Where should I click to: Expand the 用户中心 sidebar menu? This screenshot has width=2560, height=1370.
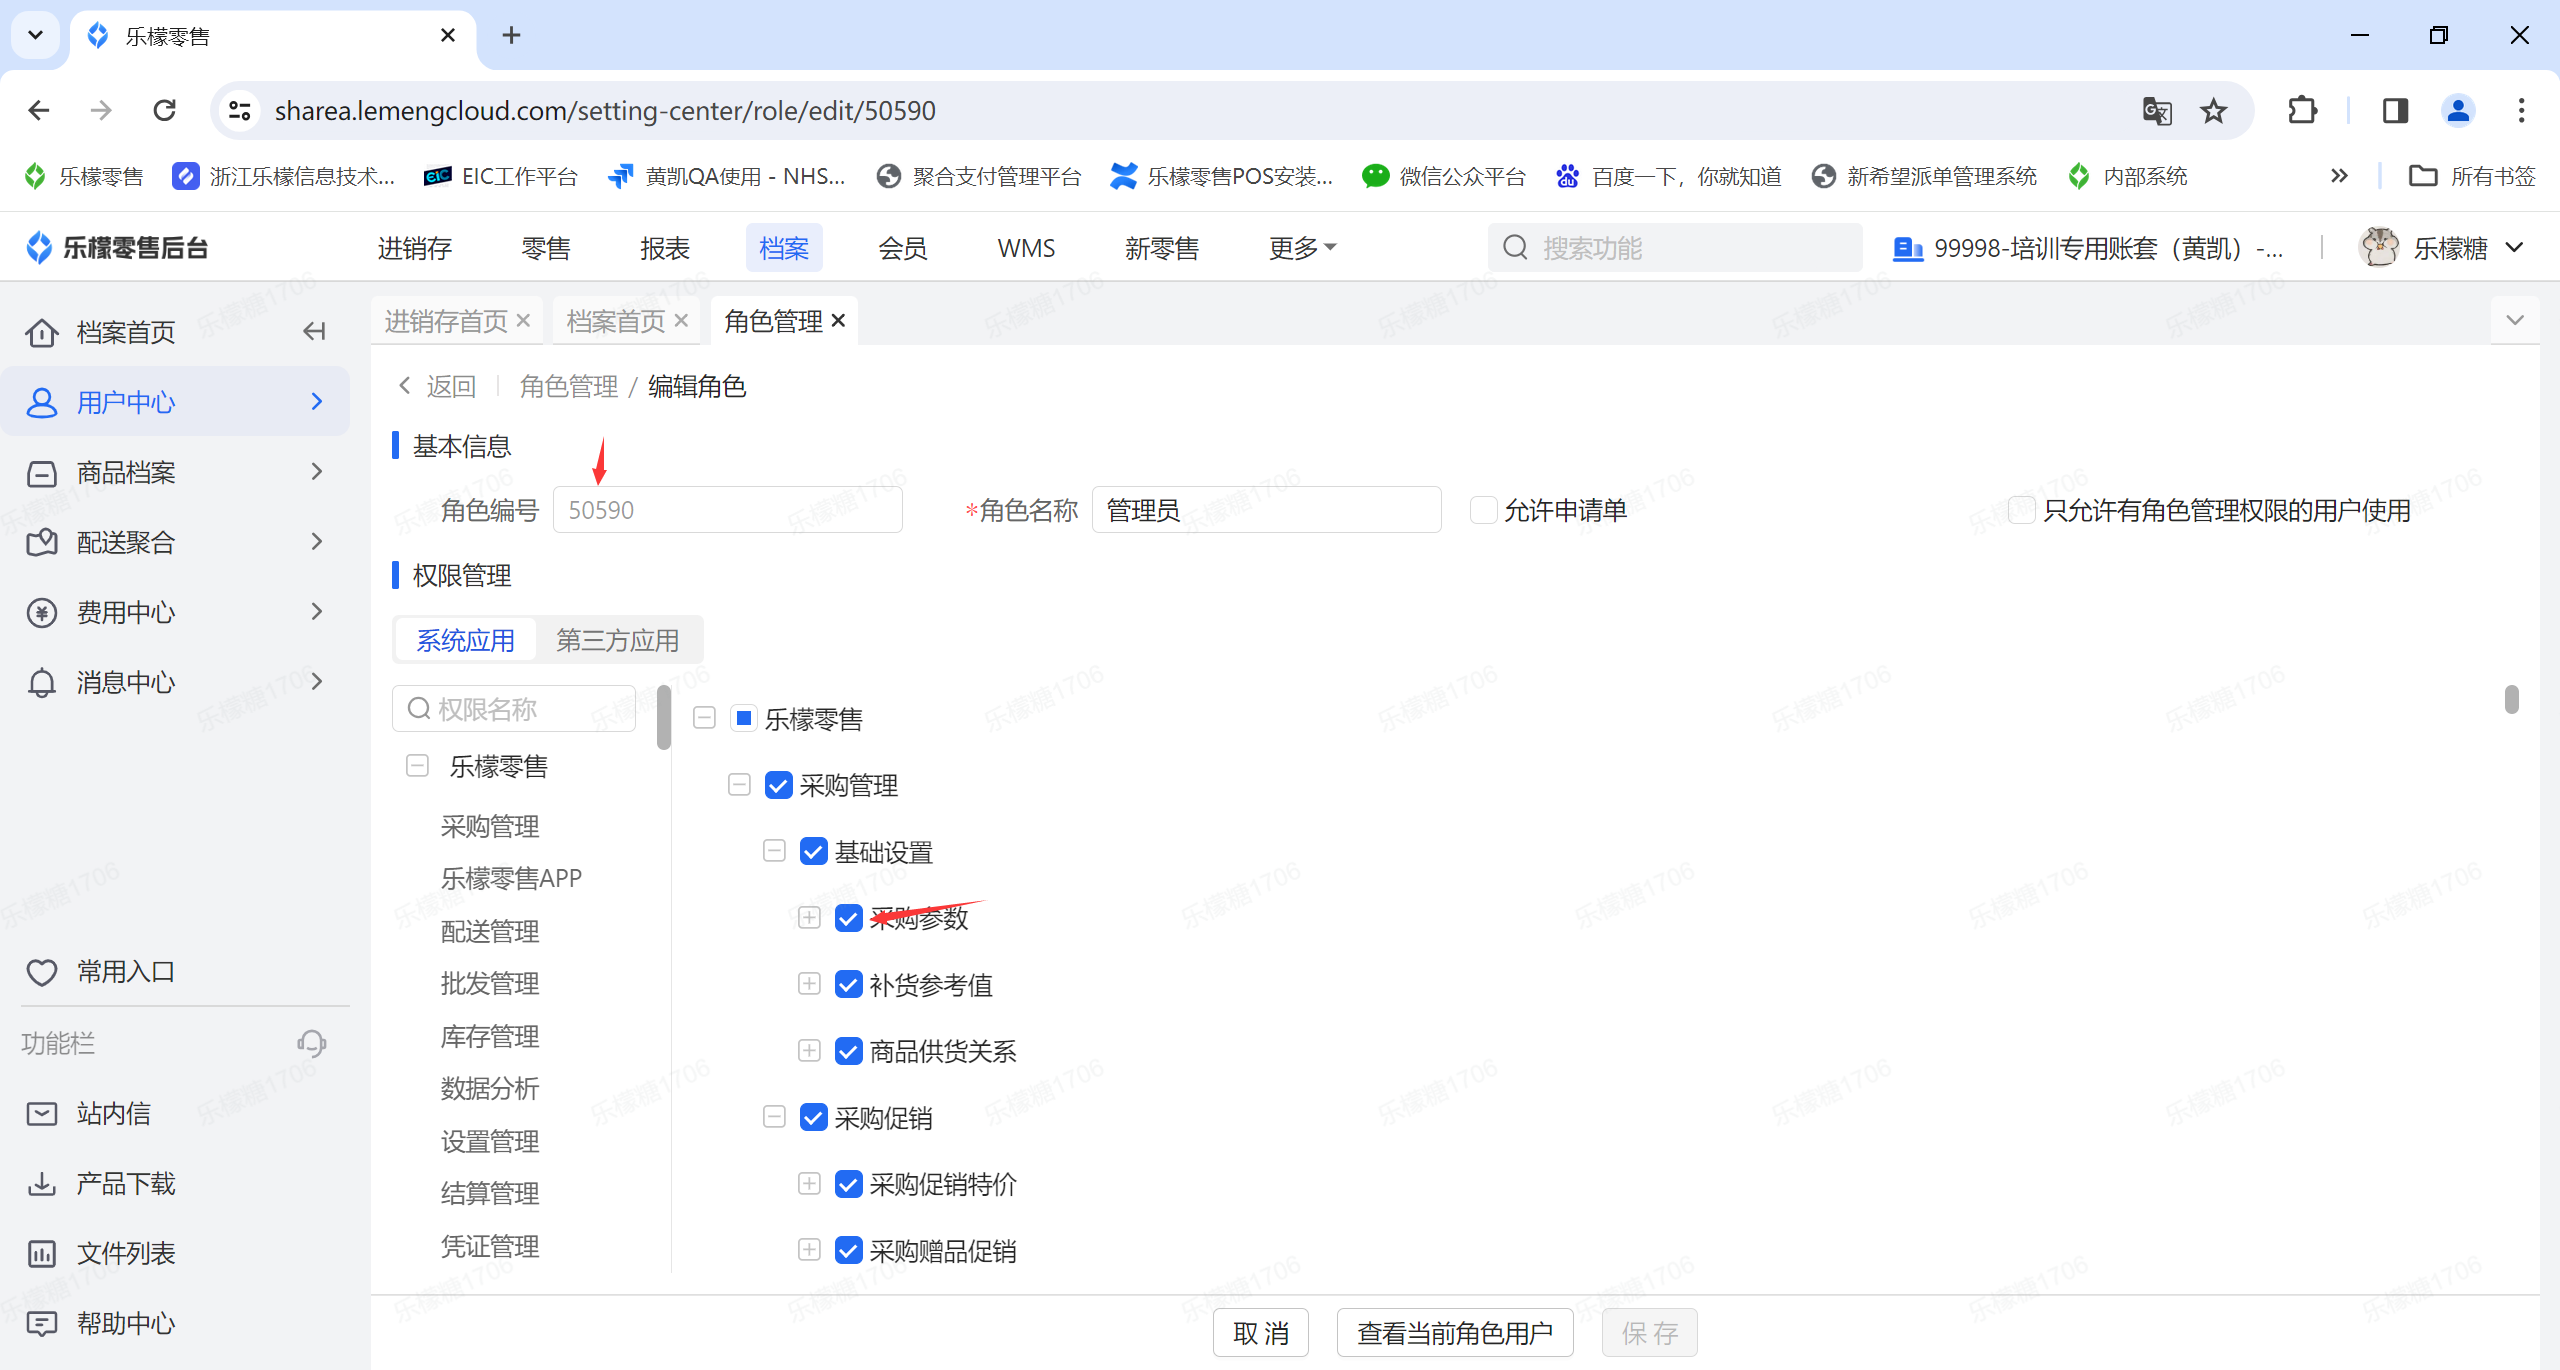point(175,402)
